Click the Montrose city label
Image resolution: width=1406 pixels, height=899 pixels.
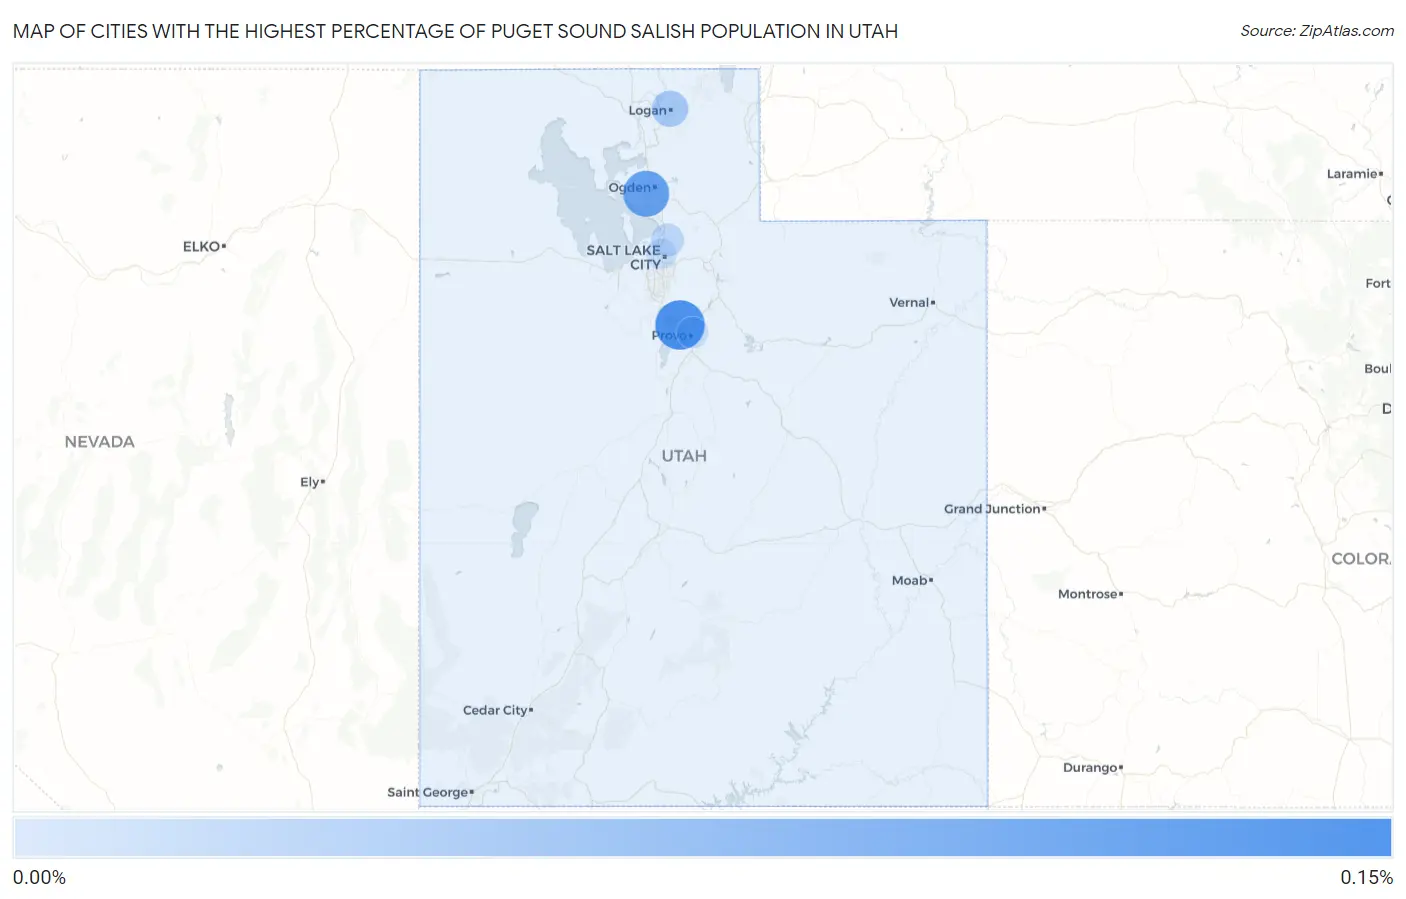pyautogui.click(x=1088, y=594)
